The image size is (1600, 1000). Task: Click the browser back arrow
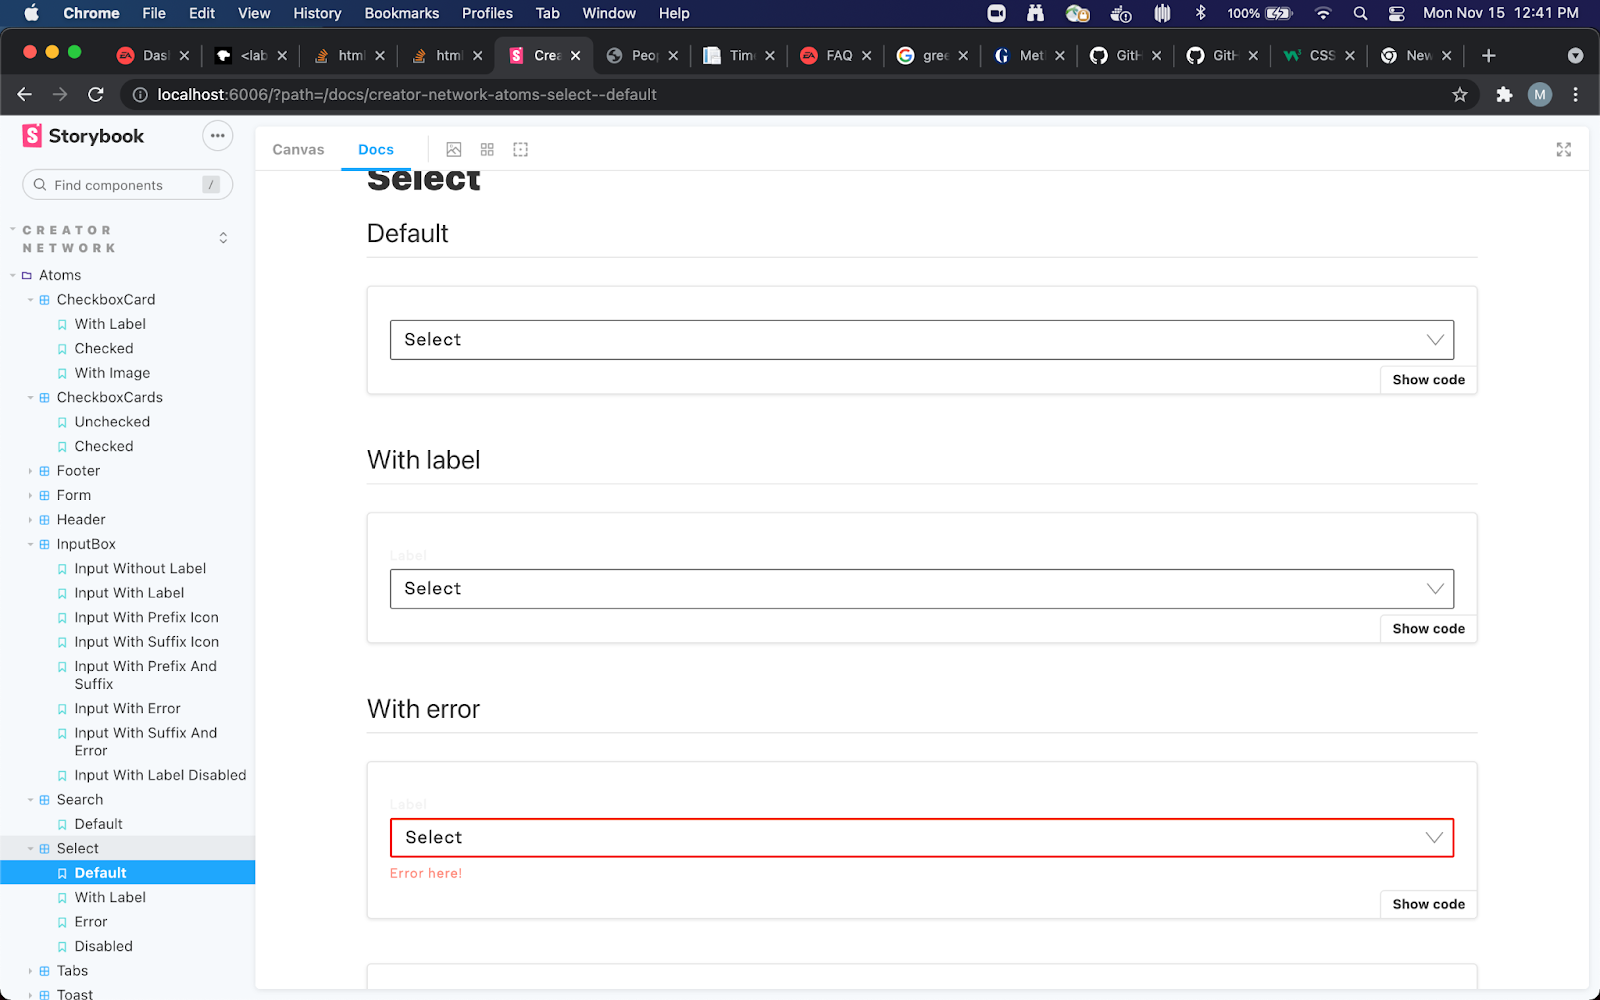pyautogui.click(x=25, y=94)
